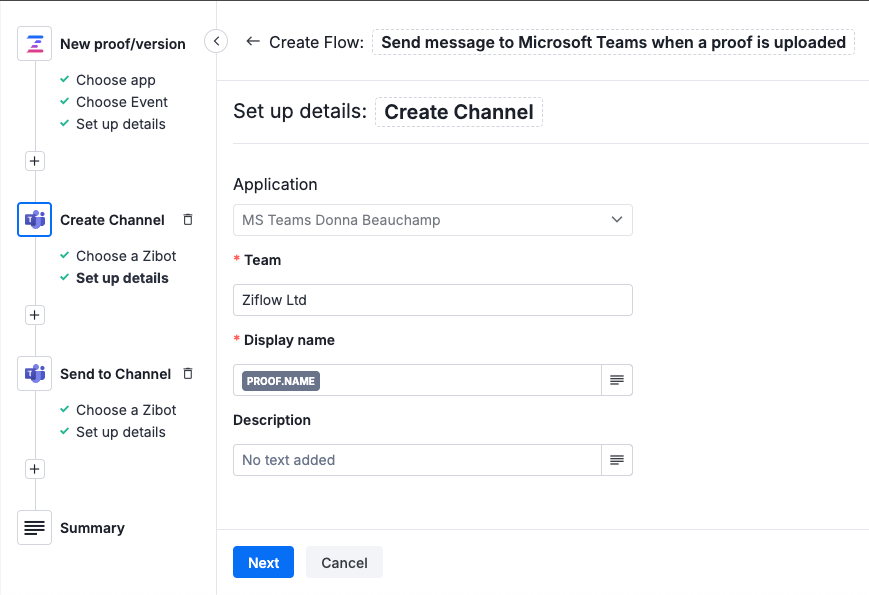The image size is (869, 595).
Task: Click the Ziflow New proof/version trigger icon
Action: pyautogui.click(x=35, y=44)
